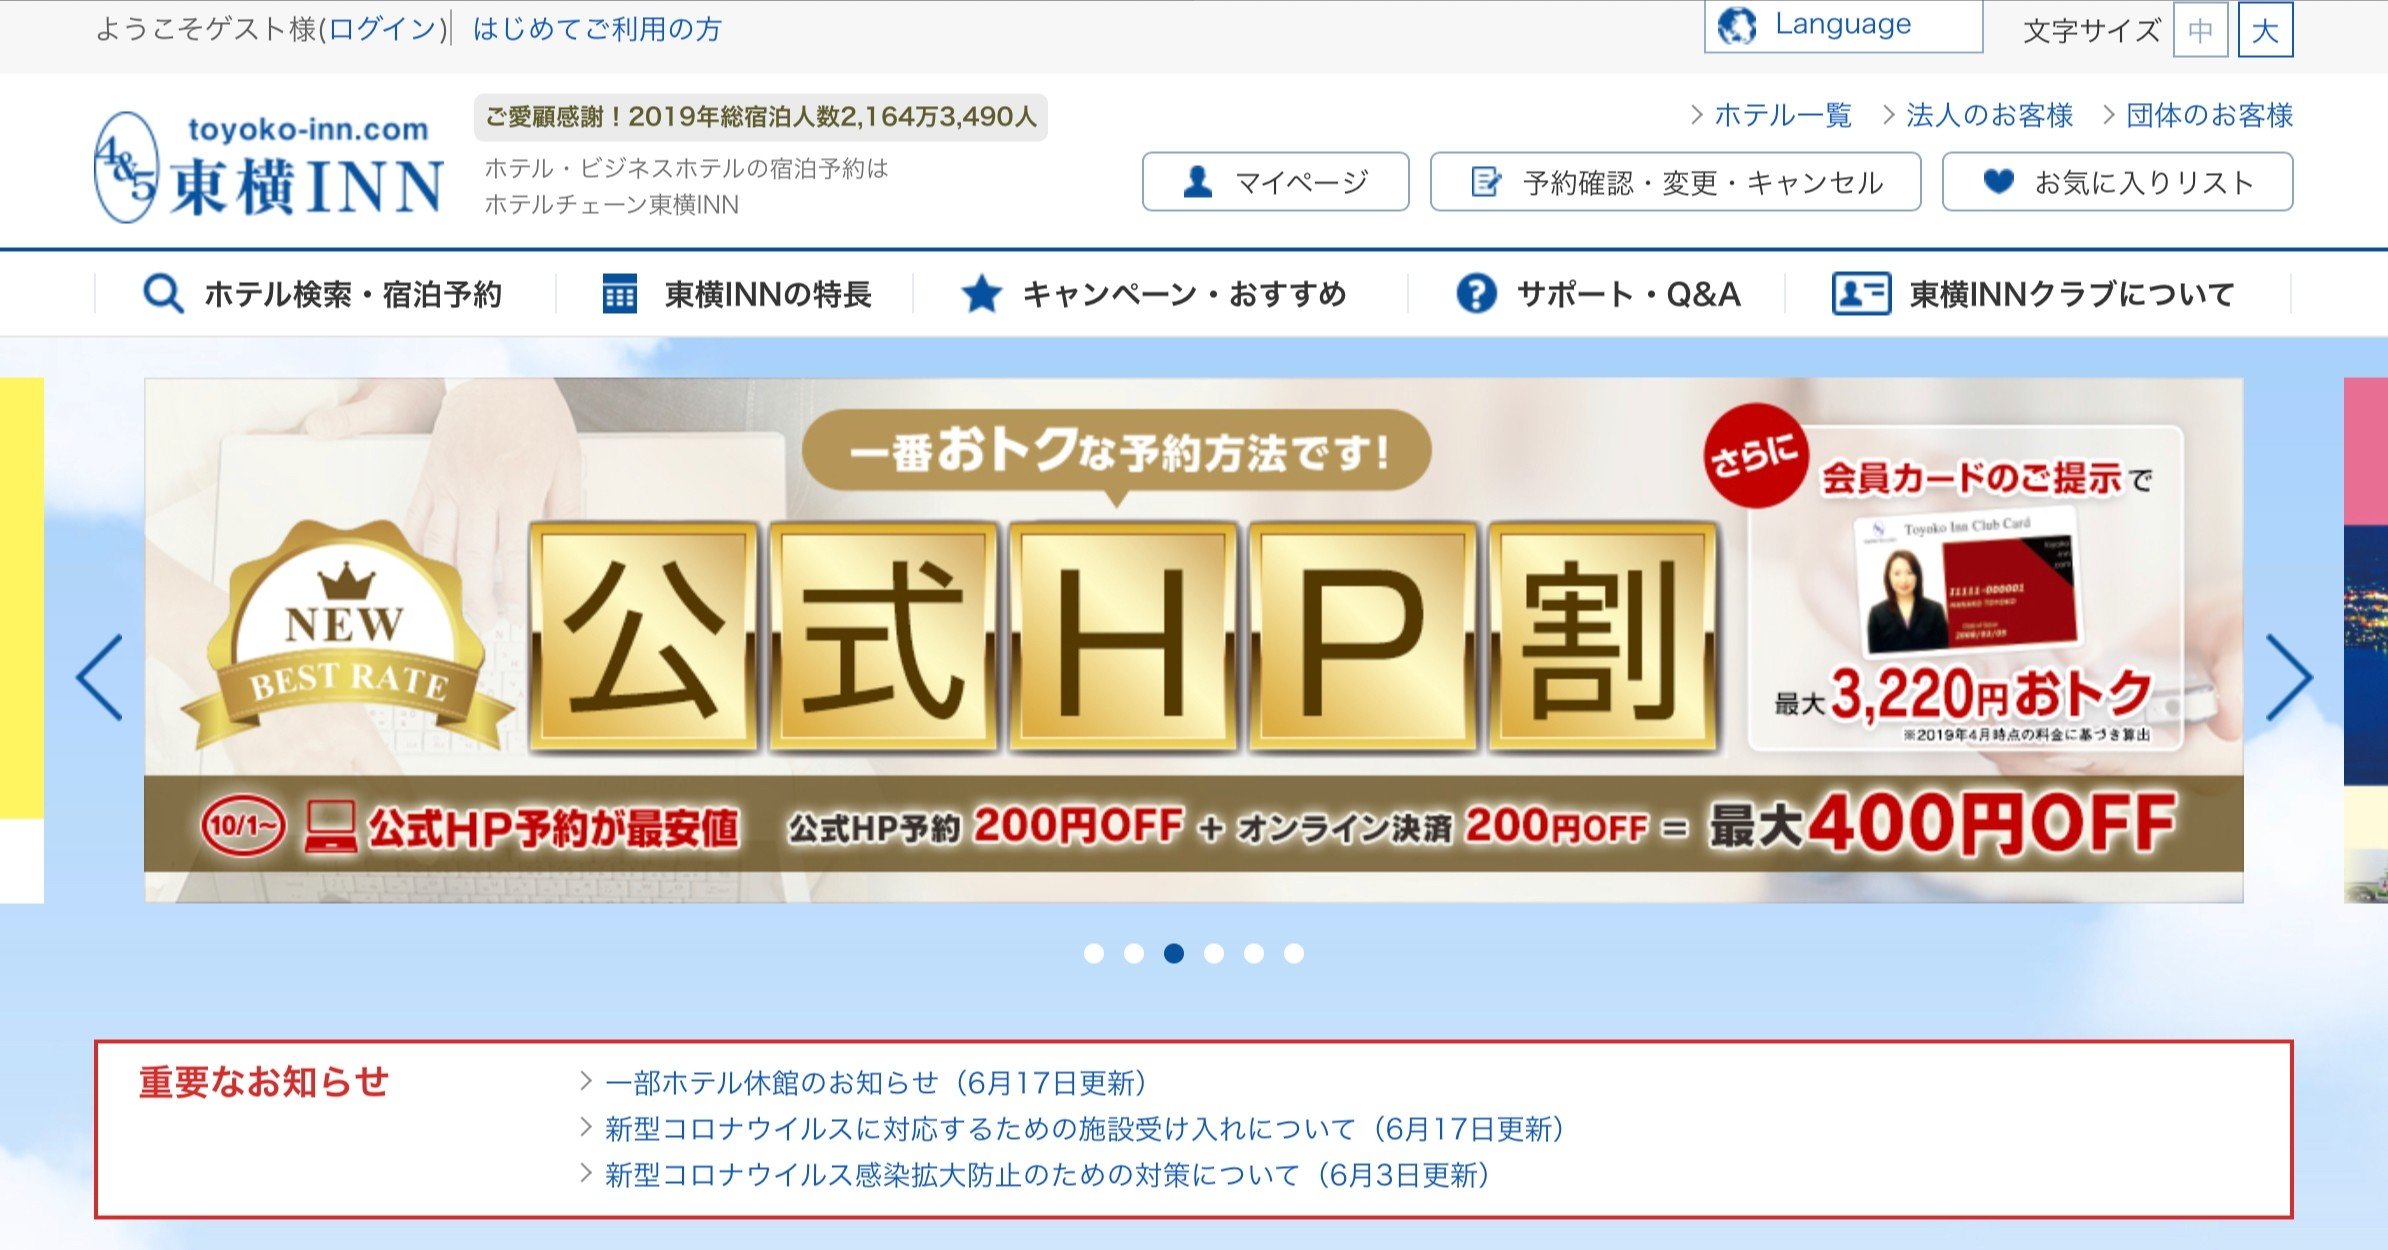
Task: Click the edit note icon in 予約確認 button
Action: (1486, 182)
